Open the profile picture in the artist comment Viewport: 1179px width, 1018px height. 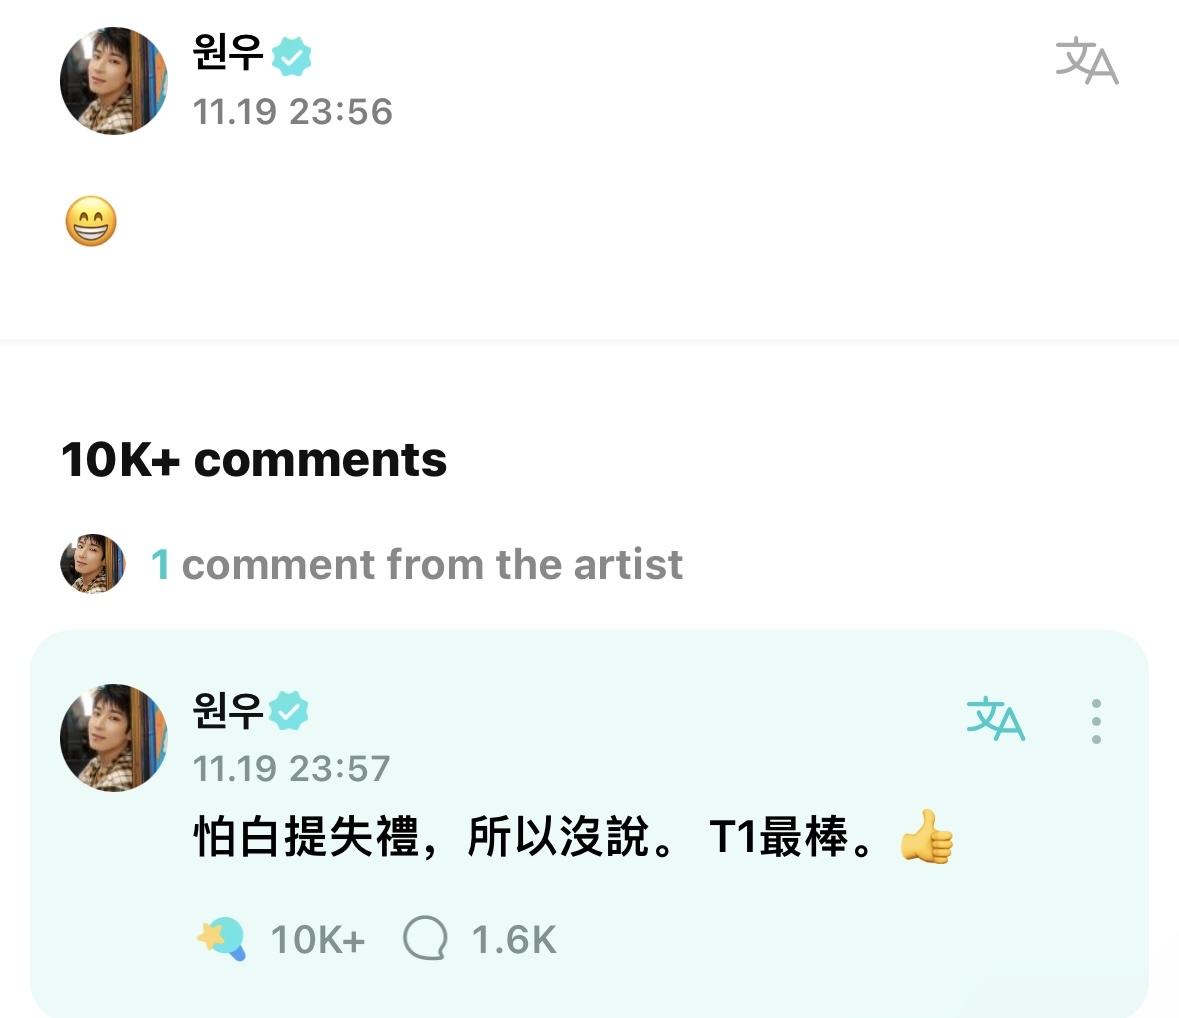(x=114, y=737)
